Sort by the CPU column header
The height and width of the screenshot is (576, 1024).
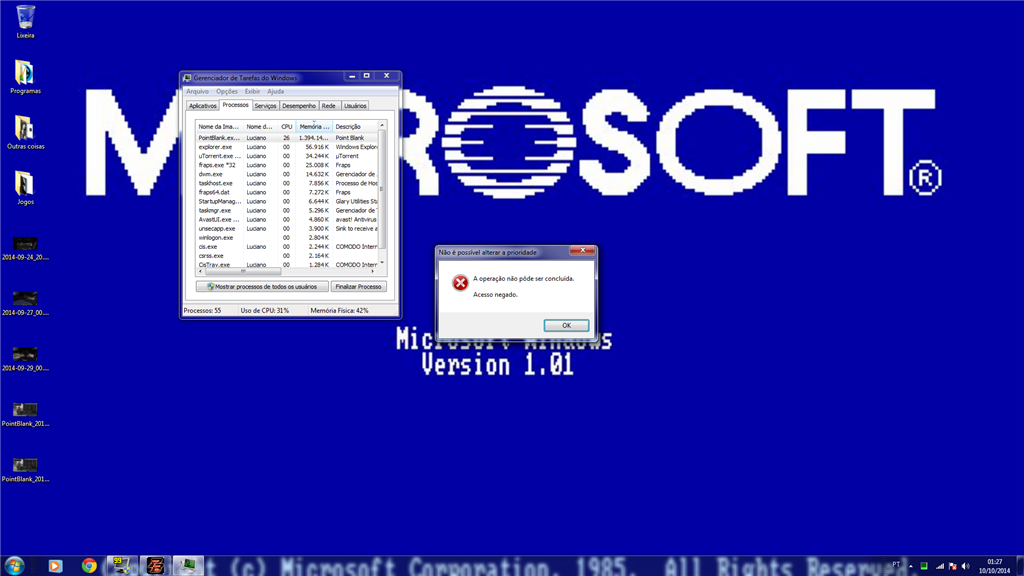(287, 127)
